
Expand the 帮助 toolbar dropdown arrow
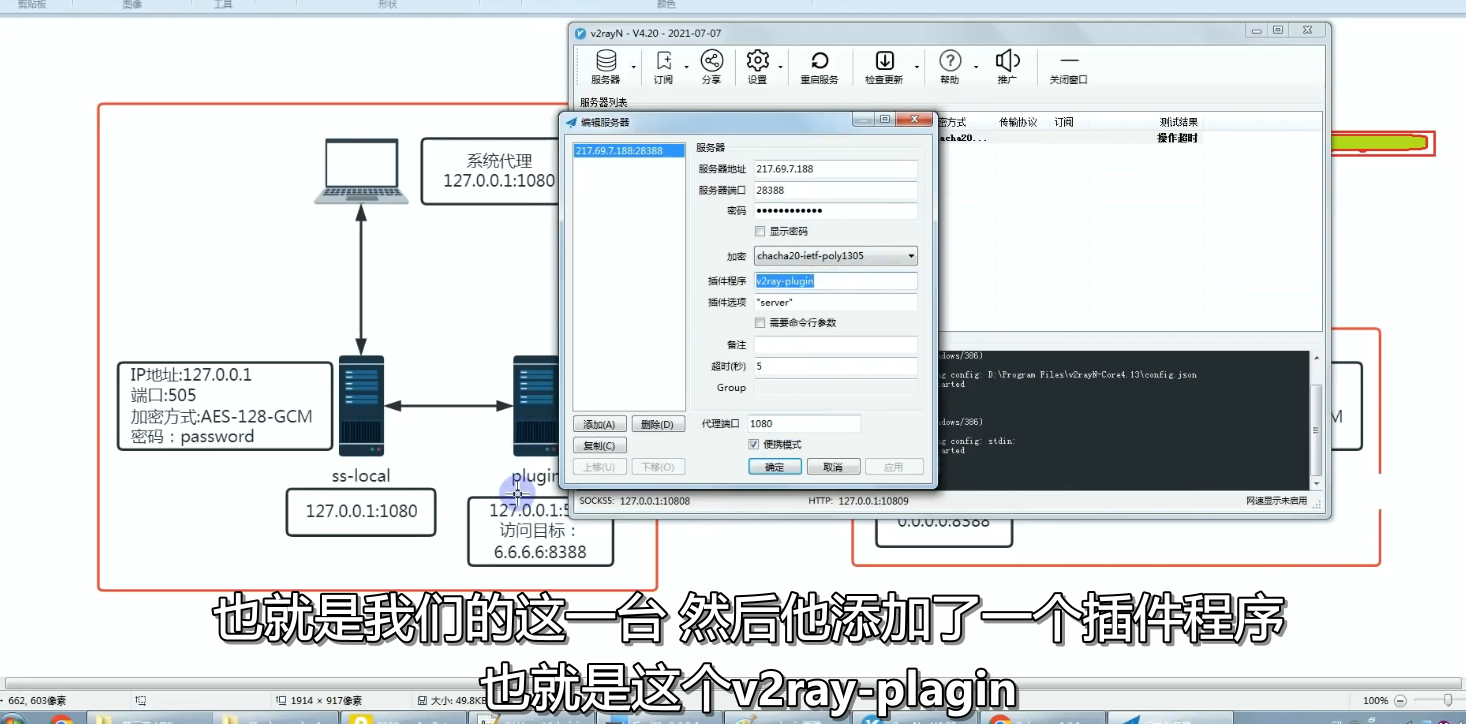[974, 68]
